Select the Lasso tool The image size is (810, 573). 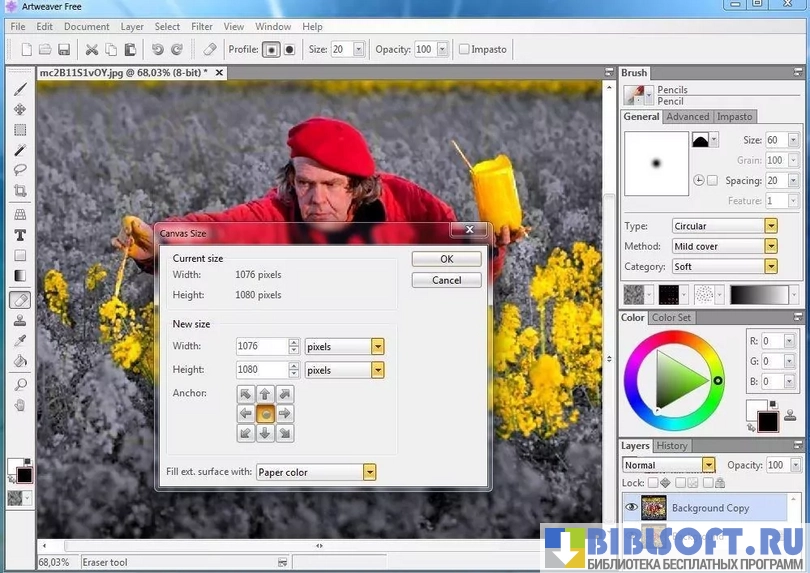20,169
